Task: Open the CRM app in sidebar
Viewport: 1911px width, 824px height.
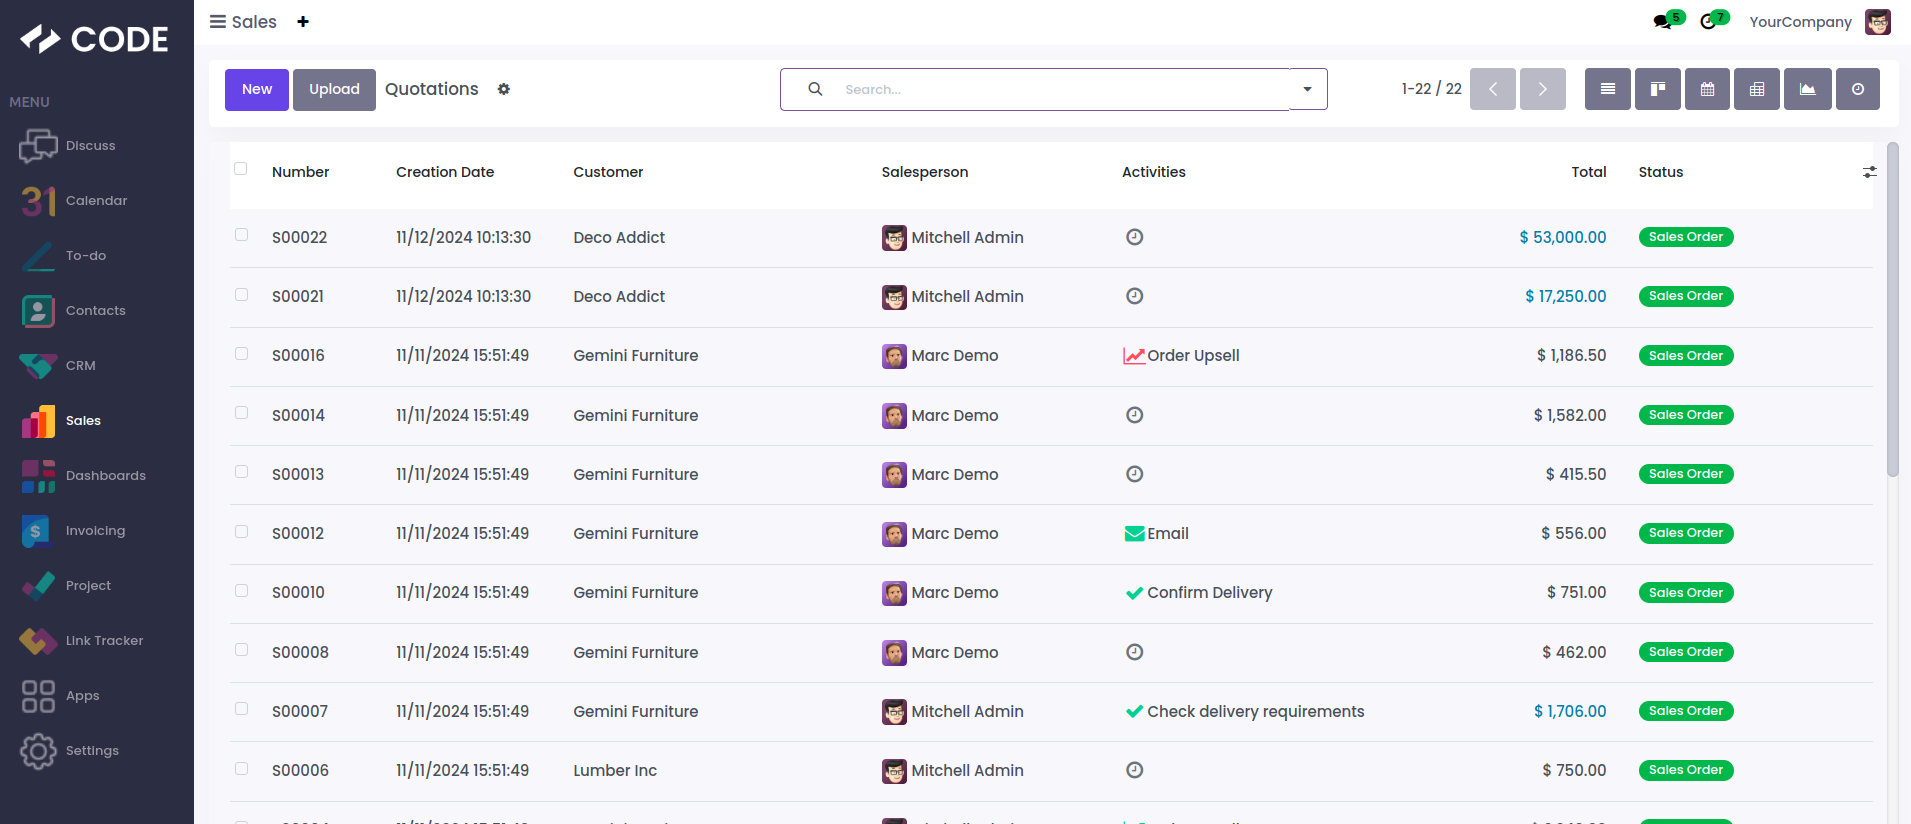Action: point(80,366)
